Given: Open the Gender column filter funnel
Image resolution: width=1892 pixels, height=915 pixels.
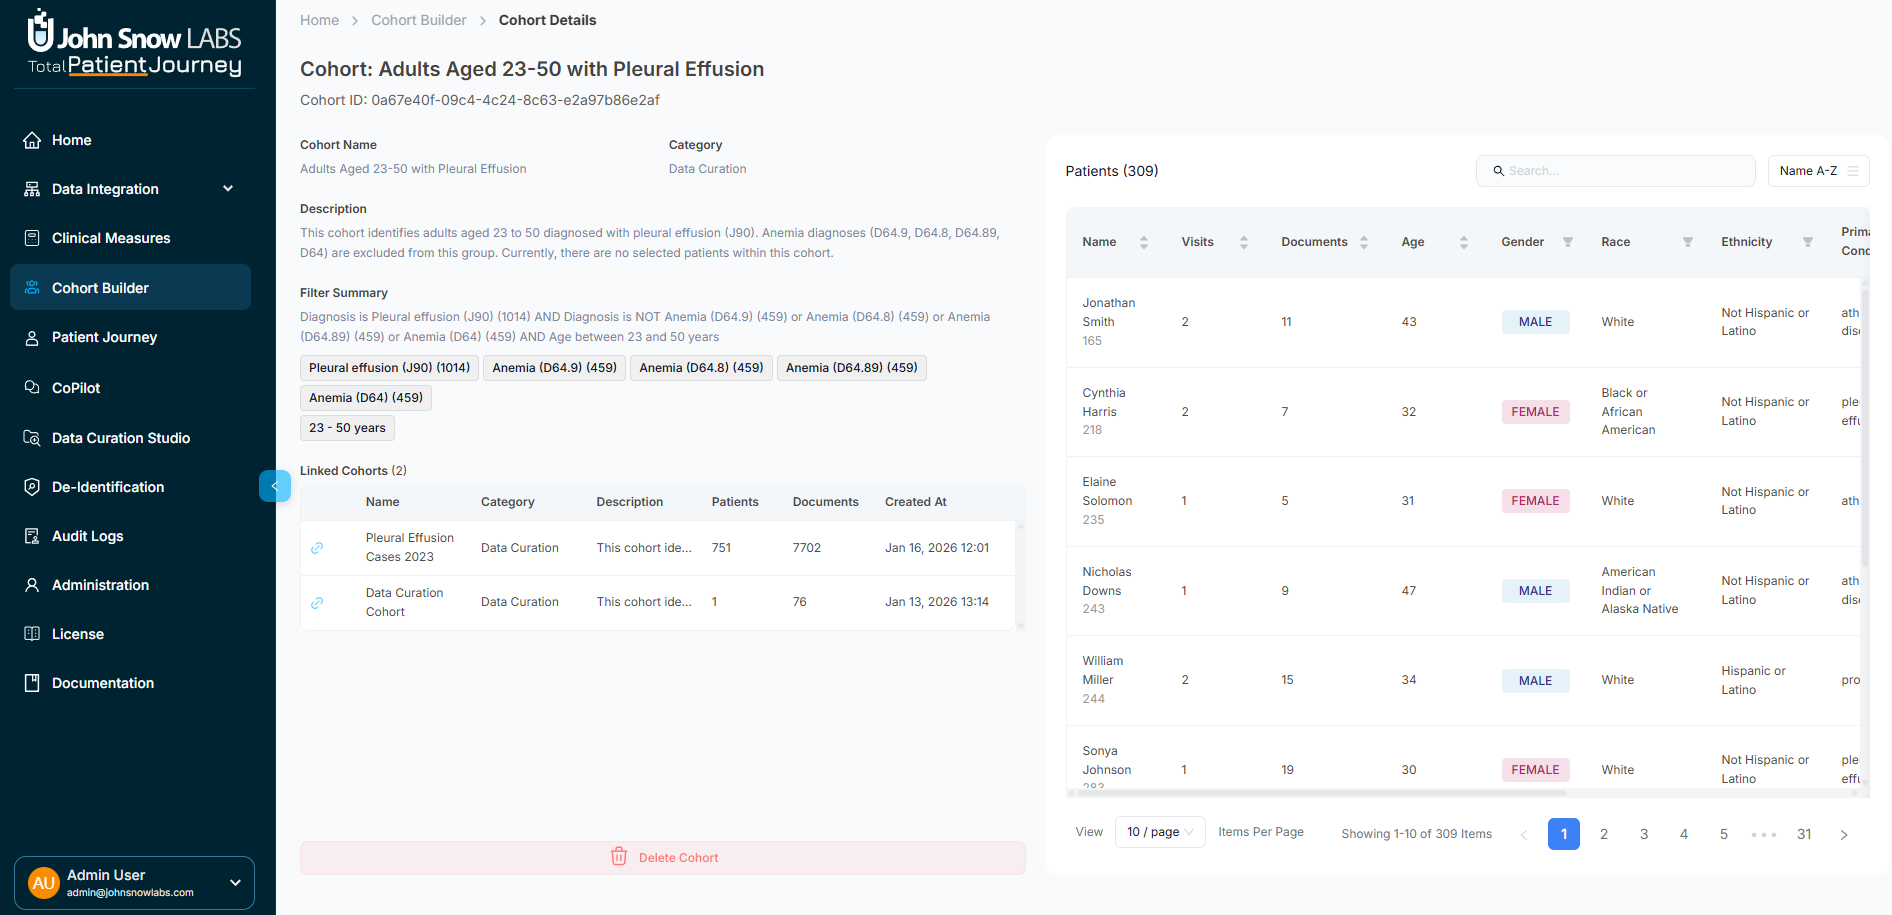Looking at the screenshot, I should 1568,242.
